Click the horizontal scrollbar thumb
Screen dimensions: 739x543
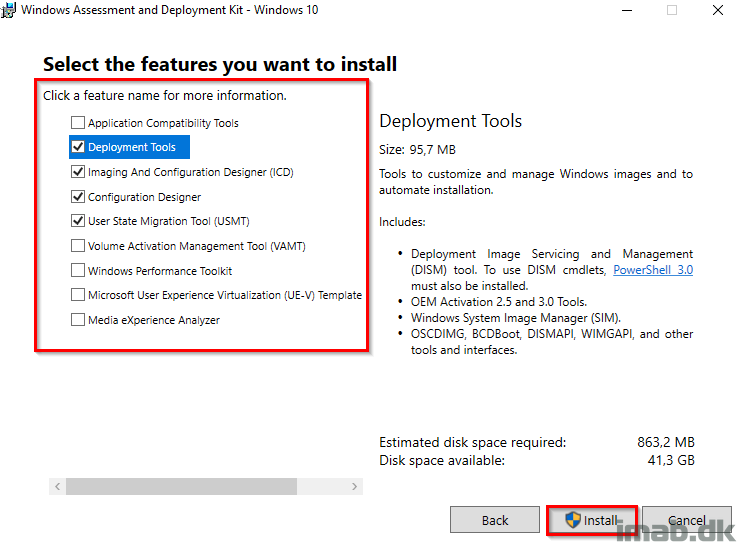(x=181, y=486)
